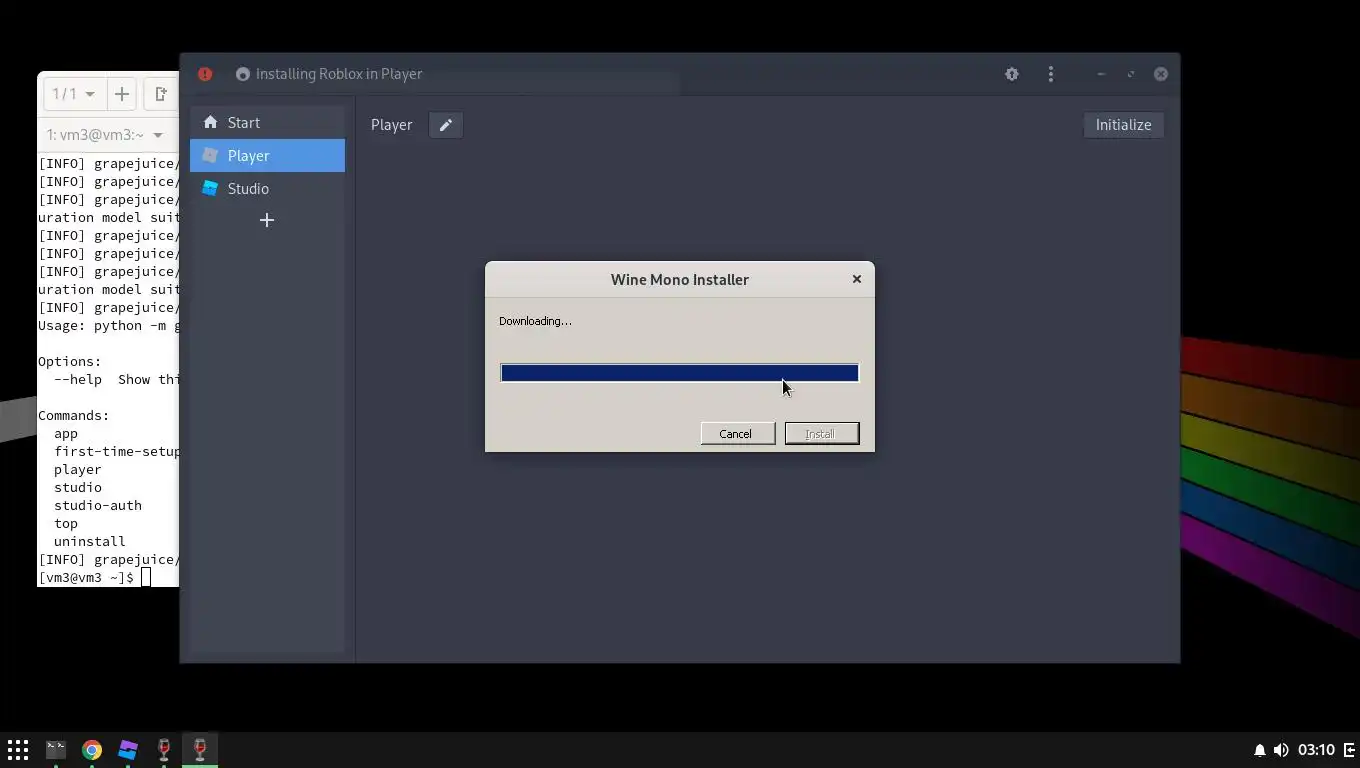Click the Install button in Wine Mono Installer
Screen dimensions: 1360x768
point(821,433)
